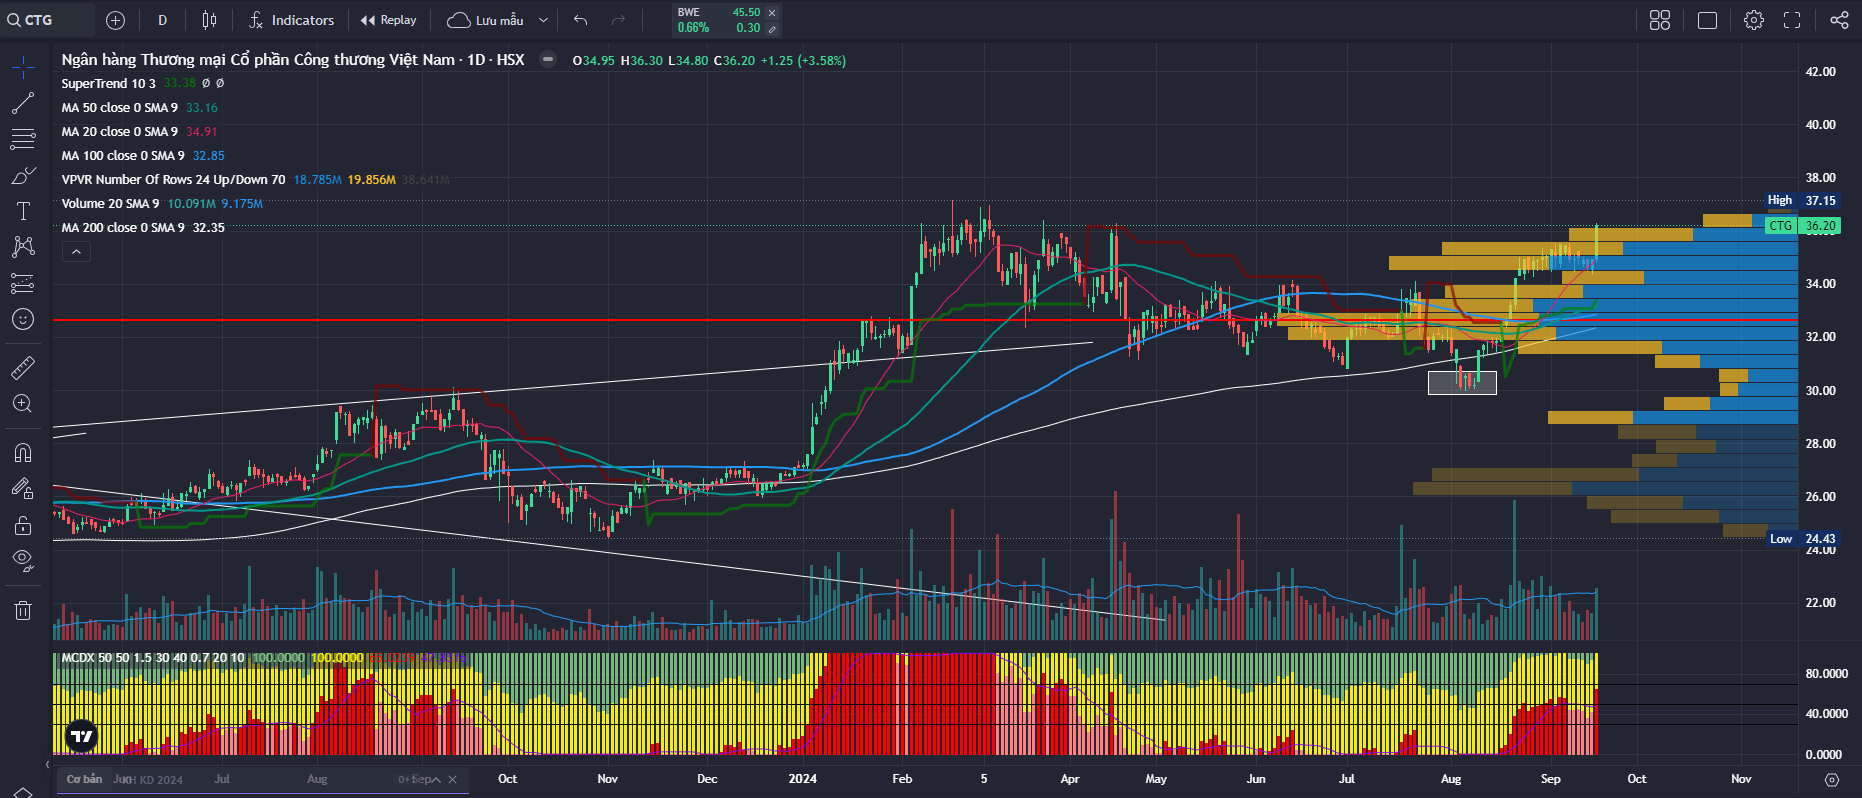This screenshot has width=1862, height=798.
Task: Open the share chart icon
Action: [1839, 20]
